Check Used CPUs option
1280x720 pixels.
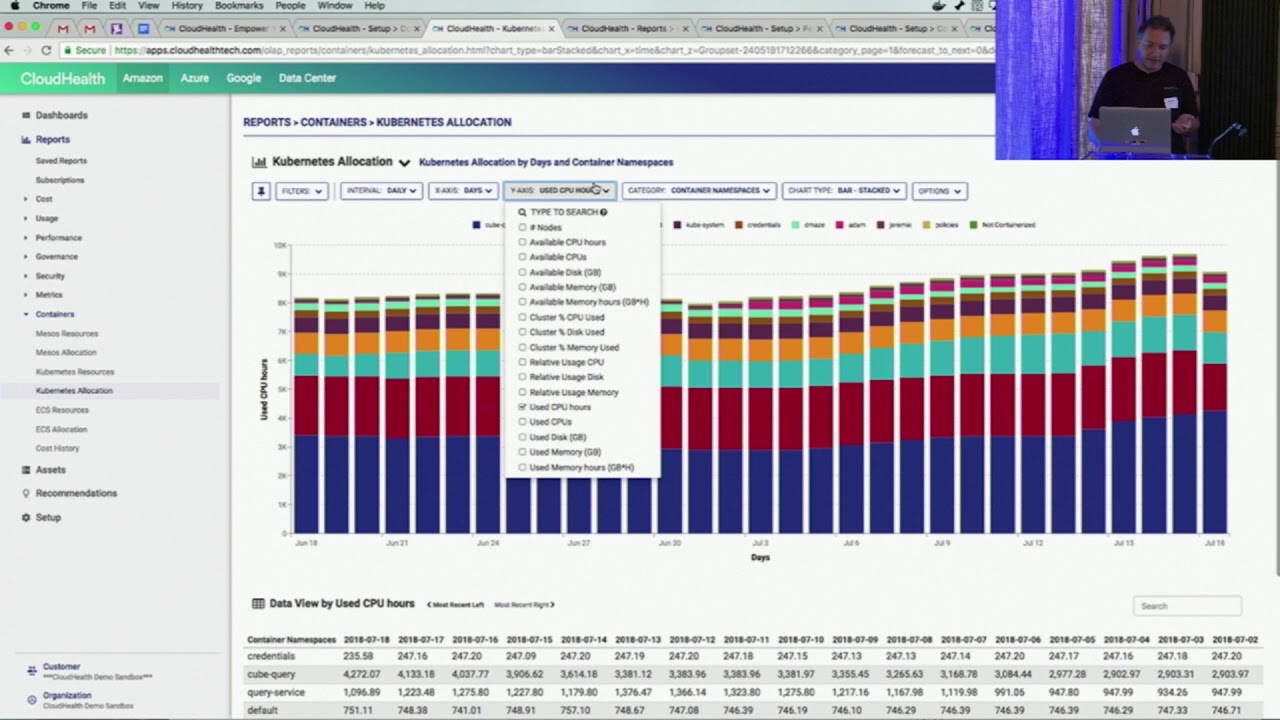pos(522,422)
